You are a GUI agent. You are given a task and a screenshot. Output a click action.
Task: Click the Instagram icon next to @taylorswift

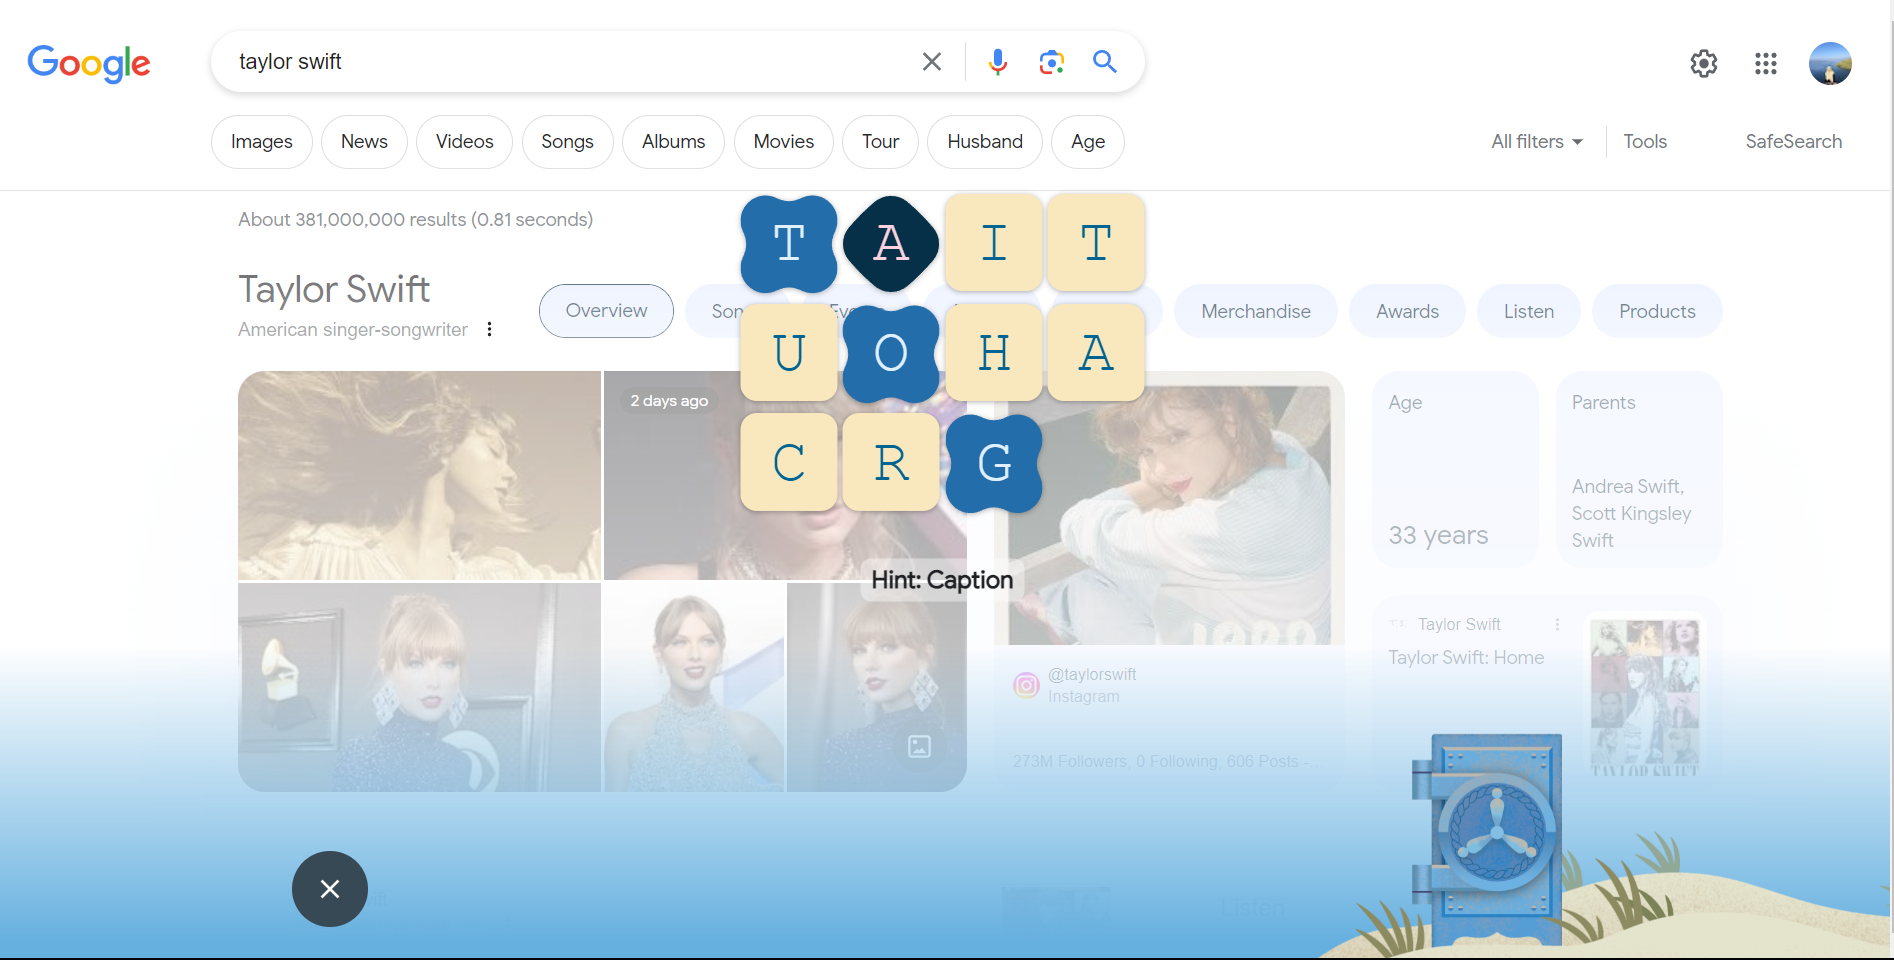(x=1026, y=685)
